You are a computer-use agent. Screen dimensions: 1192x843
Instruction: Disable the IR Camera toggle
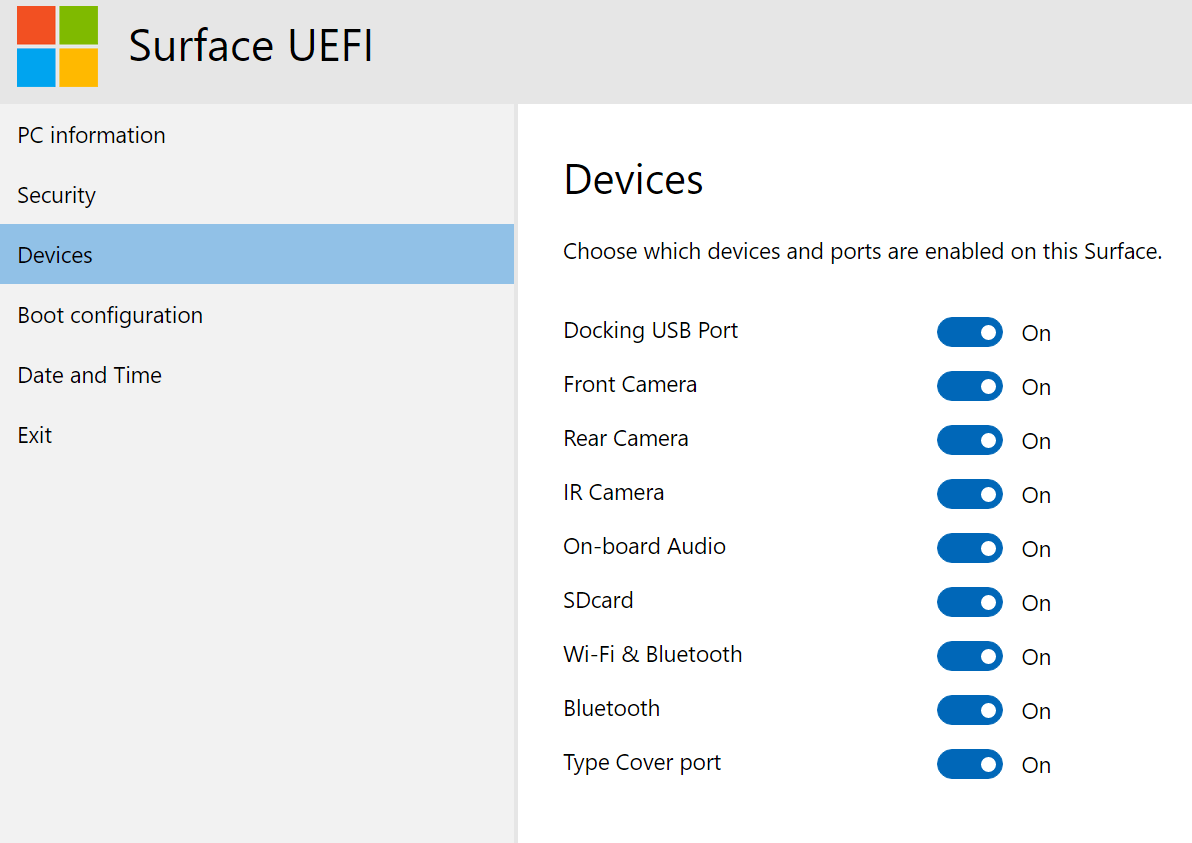[x=969, y=494]
